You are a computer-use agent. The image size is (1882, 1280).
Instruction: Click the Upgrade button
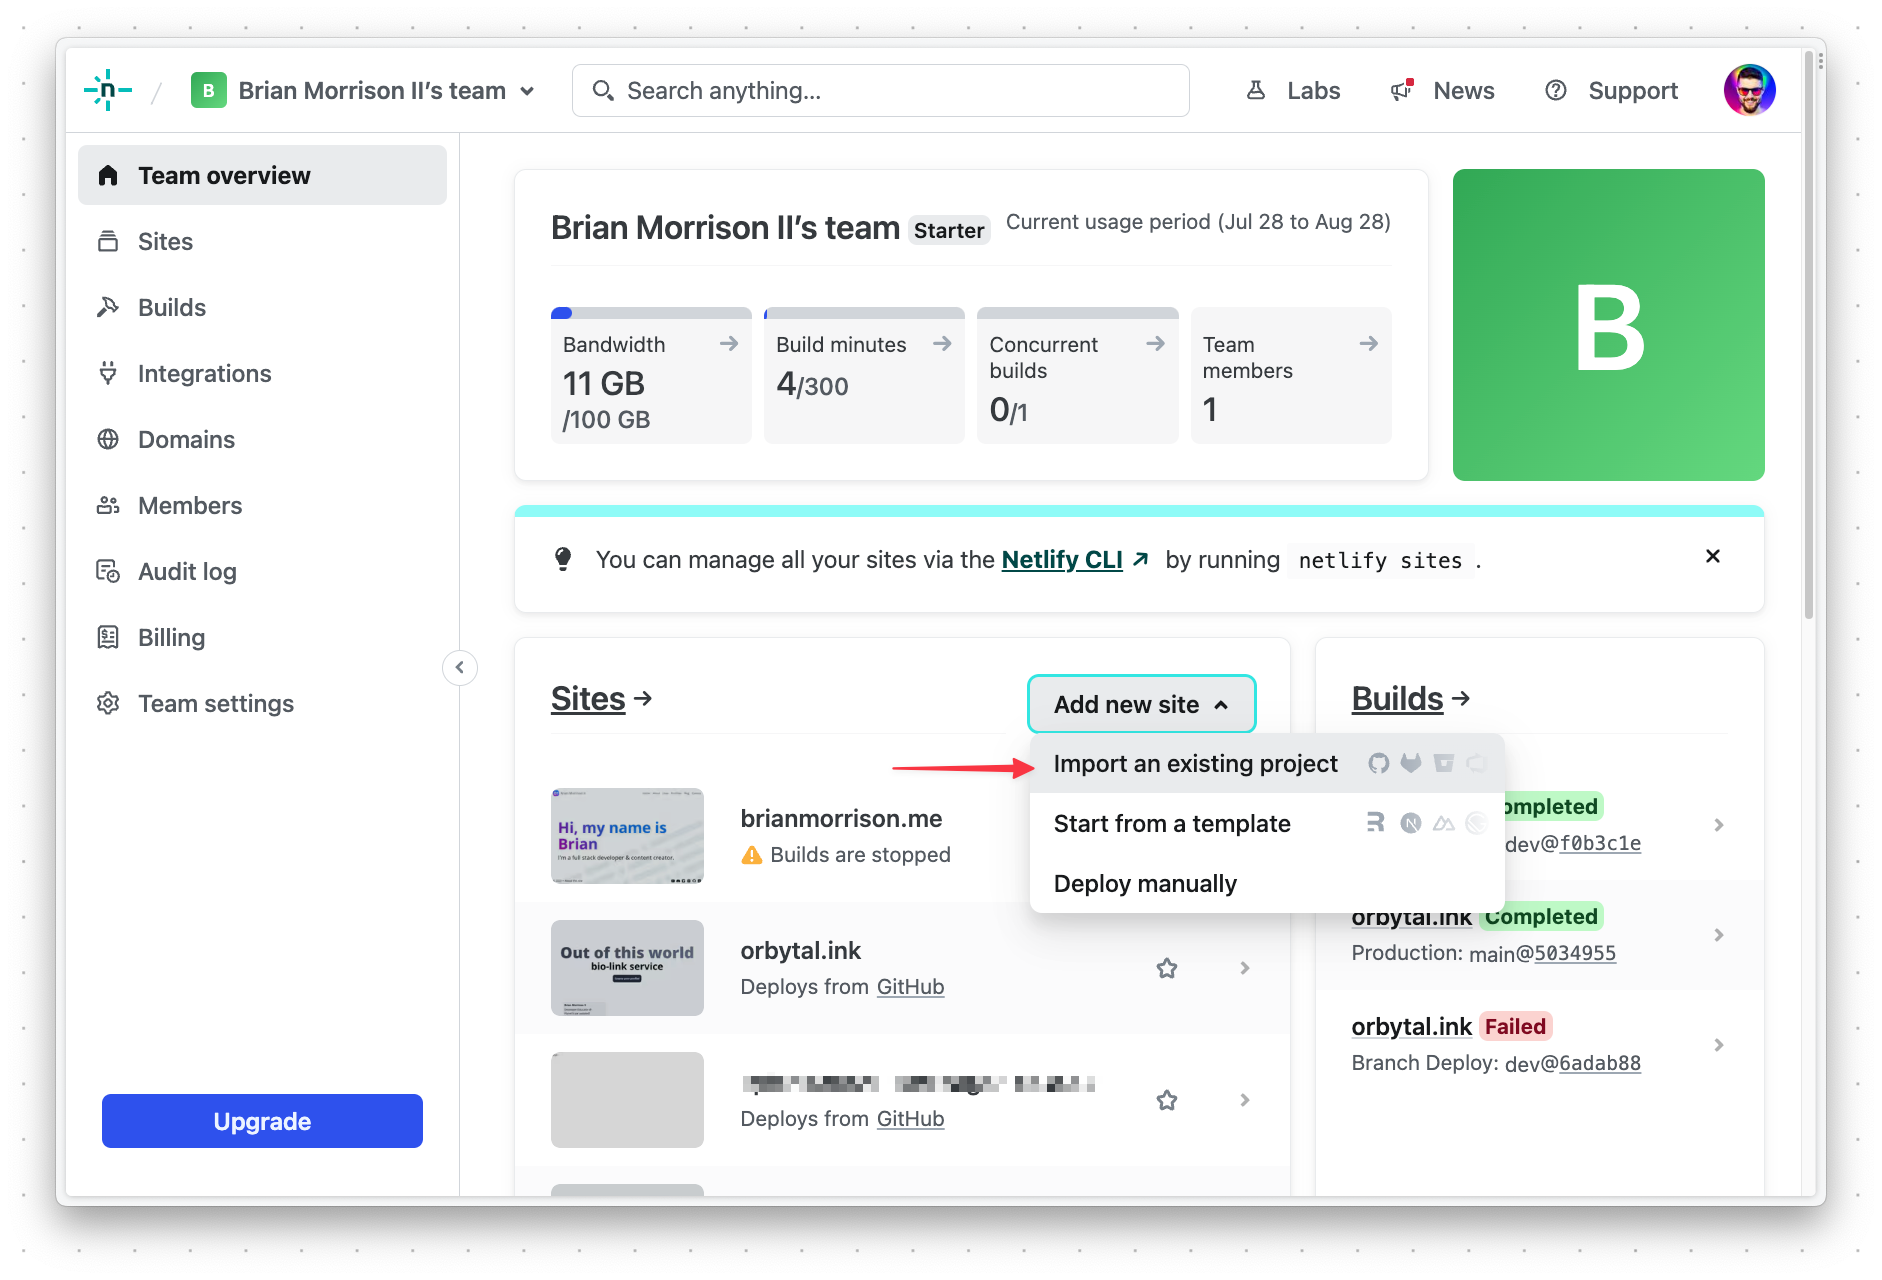261,1121
